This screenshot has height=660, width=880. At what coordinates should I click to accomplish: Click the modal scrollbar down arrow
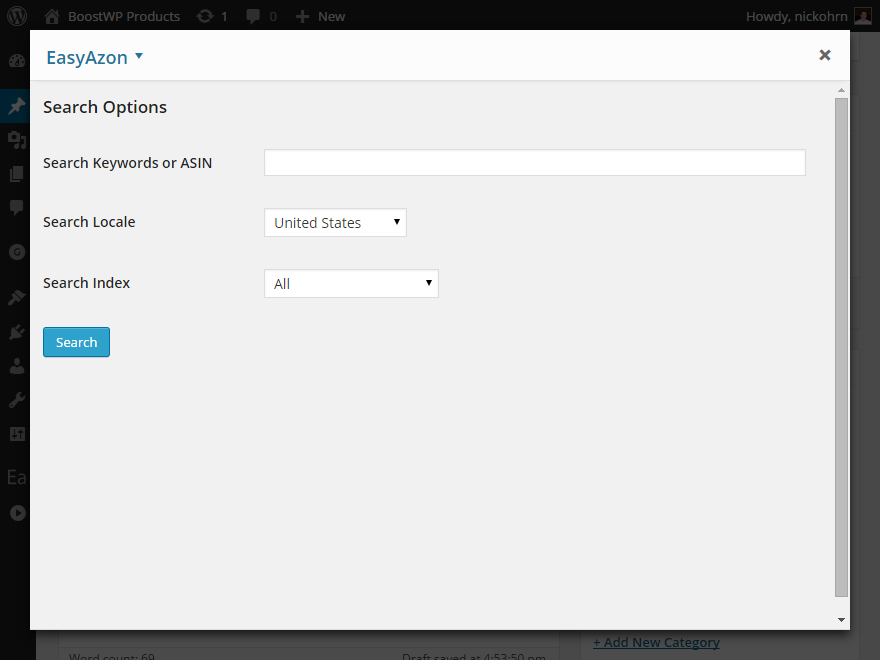(841, 620)
